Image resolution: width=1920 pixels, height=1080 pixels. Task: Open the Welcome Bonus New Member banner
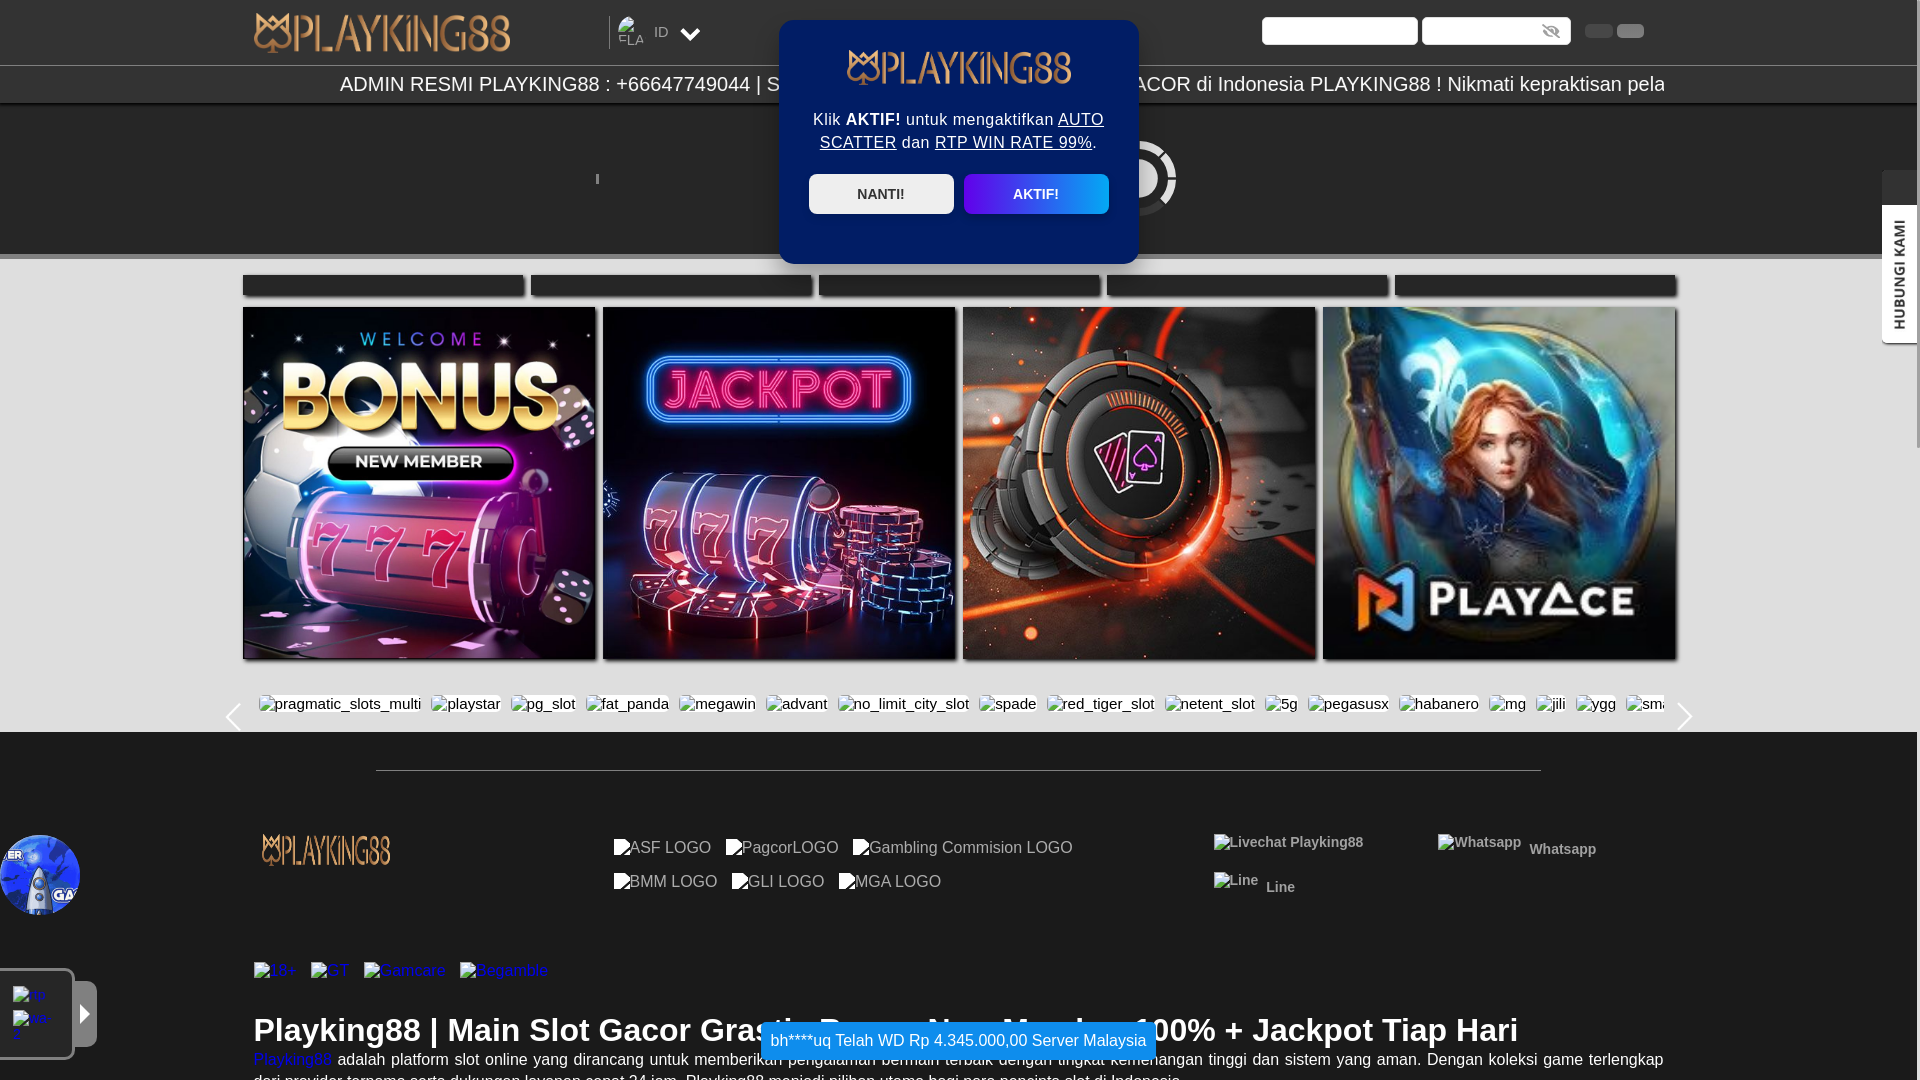419,483
